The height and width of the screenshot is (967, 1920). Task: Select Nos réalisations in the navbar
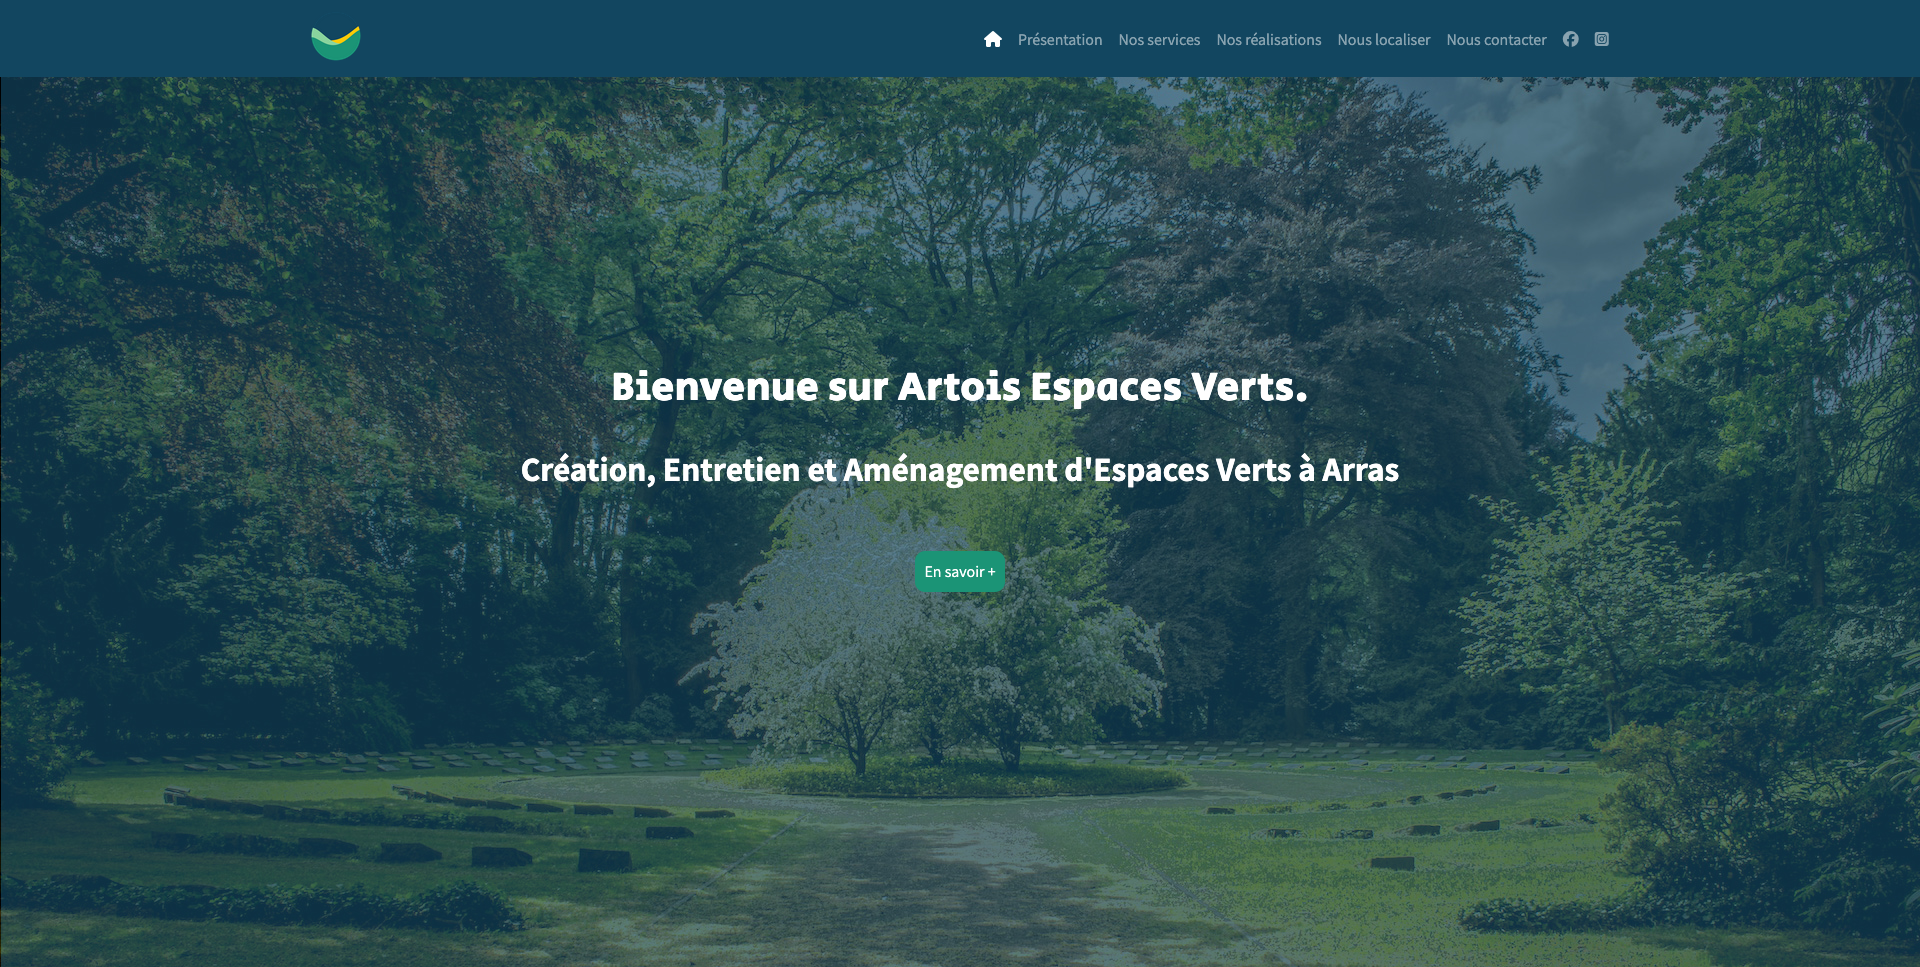point(1269,40)
